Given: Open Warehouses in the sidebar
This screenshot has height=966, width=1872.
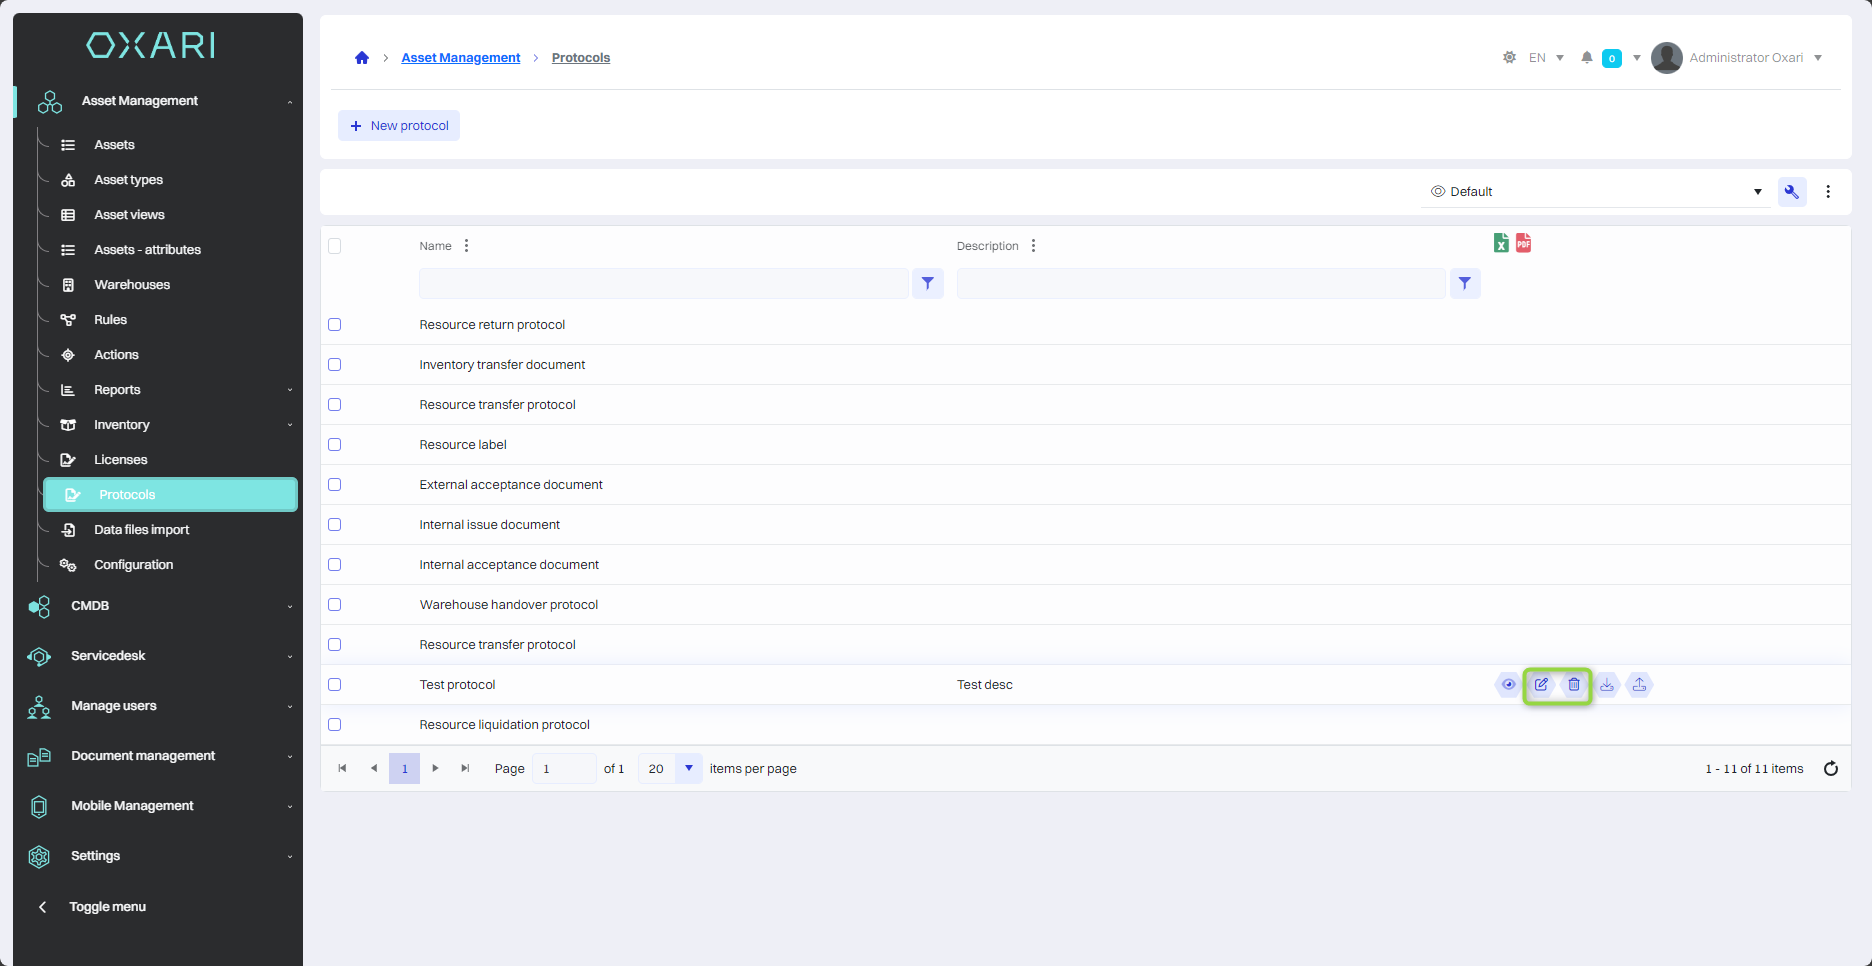Looking at the screenshot, I should [x=132, y=285].
